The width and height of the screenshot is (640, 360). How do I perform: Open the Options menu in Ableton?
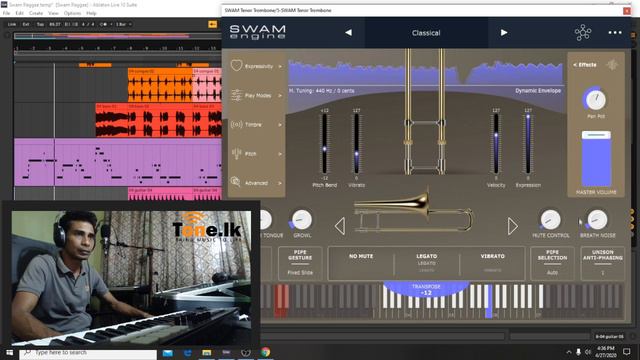(x=72, y=13)
